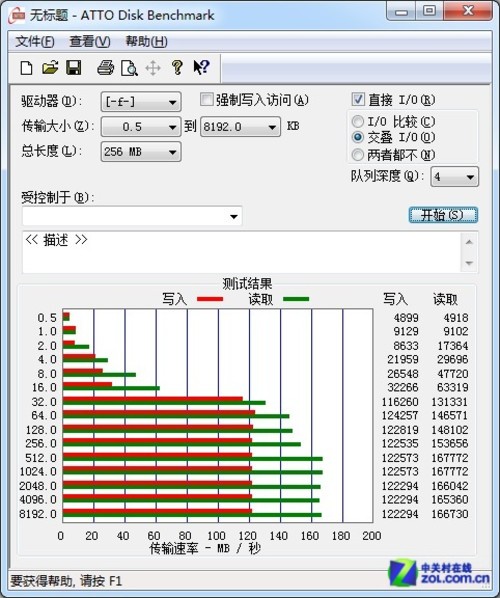Click the 传输速率 - MB / 秒 axis label
Viewport: 500px width, 598px height.
point(205,548)
